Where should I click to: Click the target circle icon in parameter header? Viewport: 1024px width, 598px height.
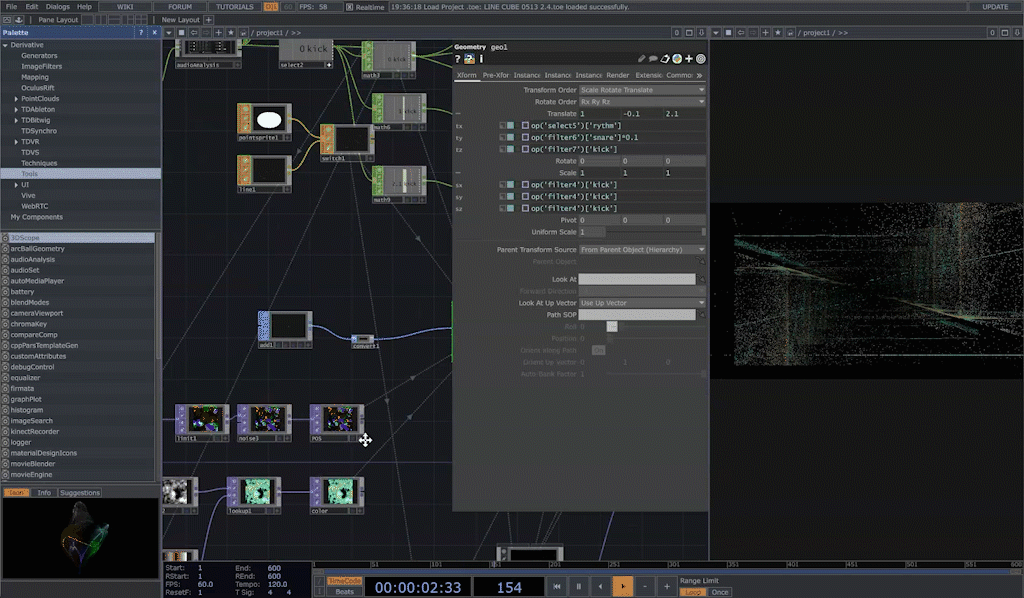(701, 59)
